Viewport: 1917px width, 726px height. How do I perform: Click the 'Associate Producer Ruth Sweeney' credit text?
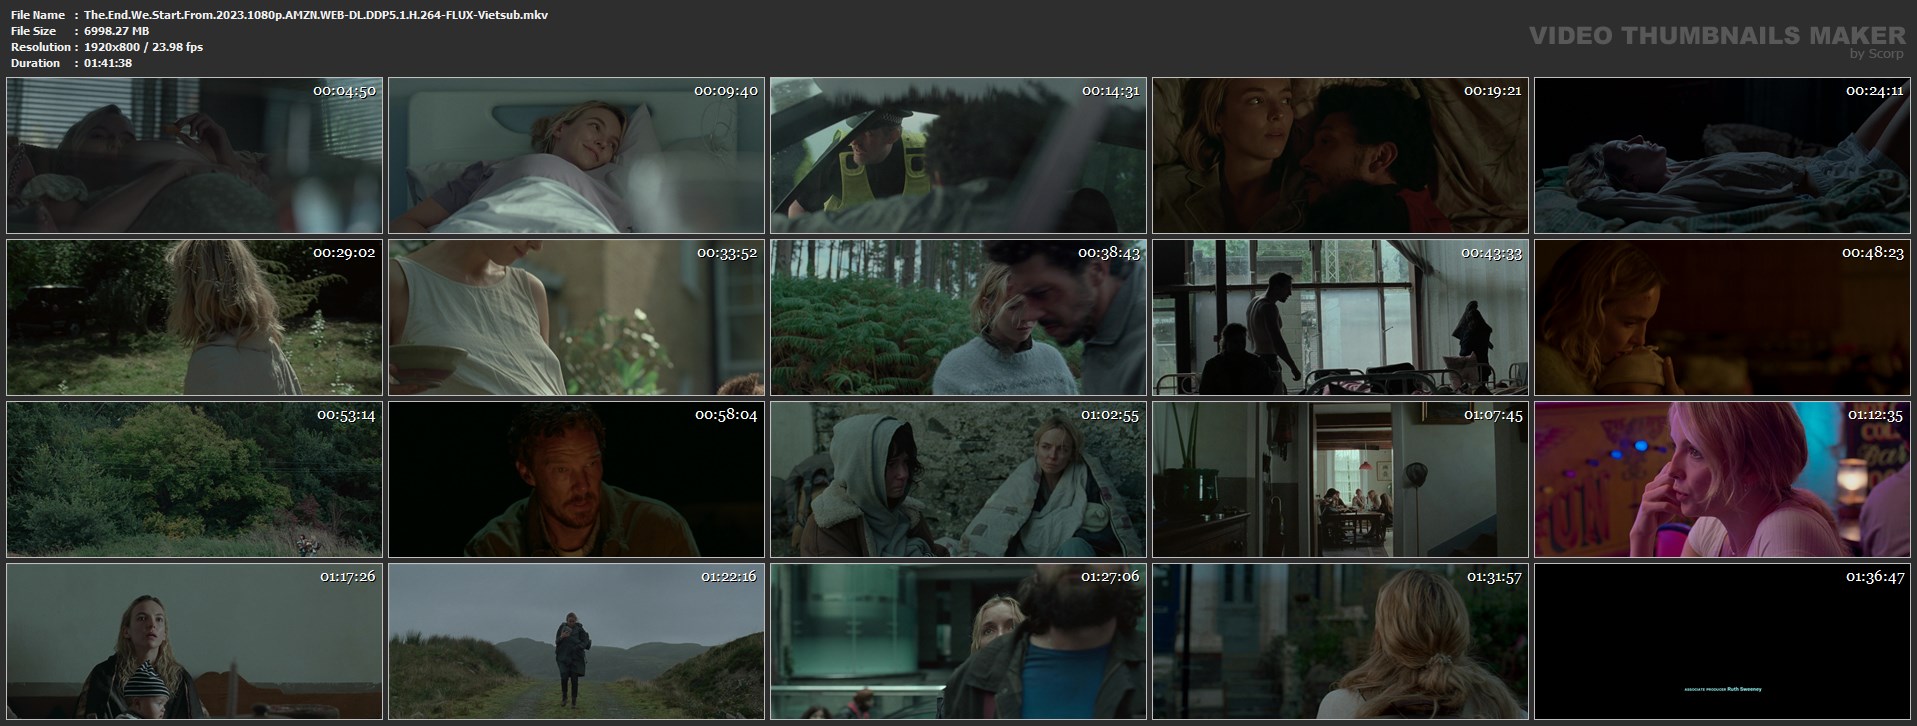[x=1723, y=689]
